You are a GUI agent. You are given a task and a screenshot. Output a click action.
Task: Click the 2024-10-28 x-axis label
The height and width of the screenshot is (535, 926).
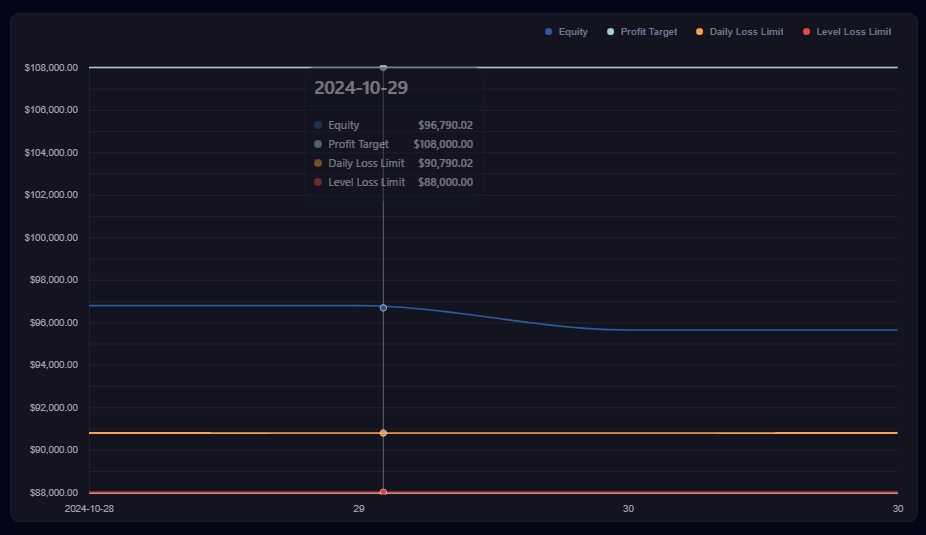[89, 509]
